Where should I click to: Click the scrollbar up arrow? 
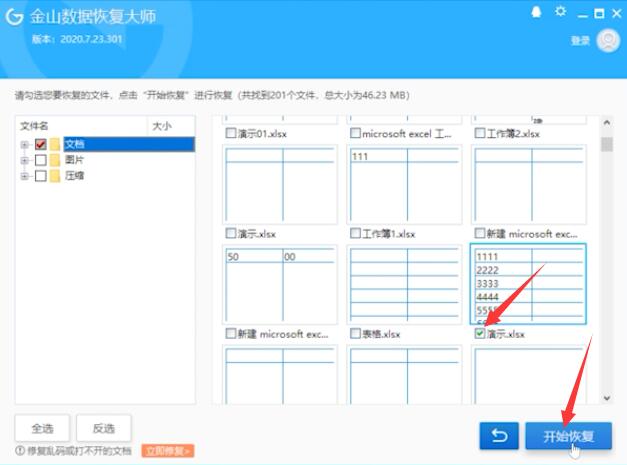[607, 123]
